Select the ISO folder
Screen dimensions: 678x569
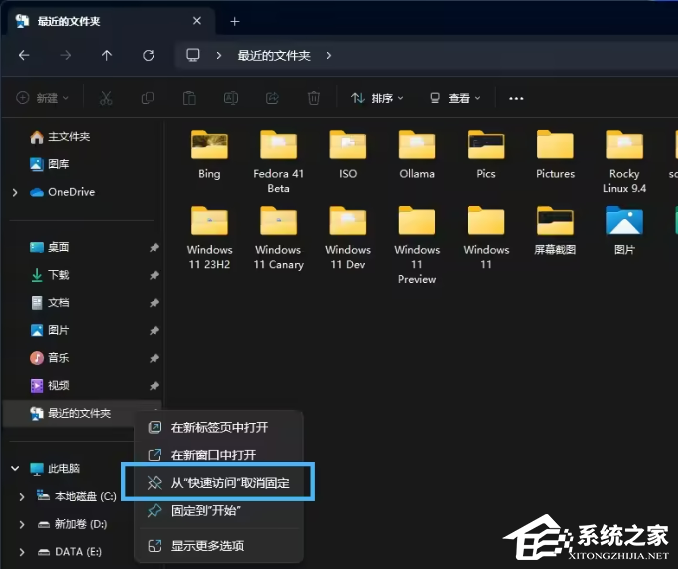pos(348,155)
